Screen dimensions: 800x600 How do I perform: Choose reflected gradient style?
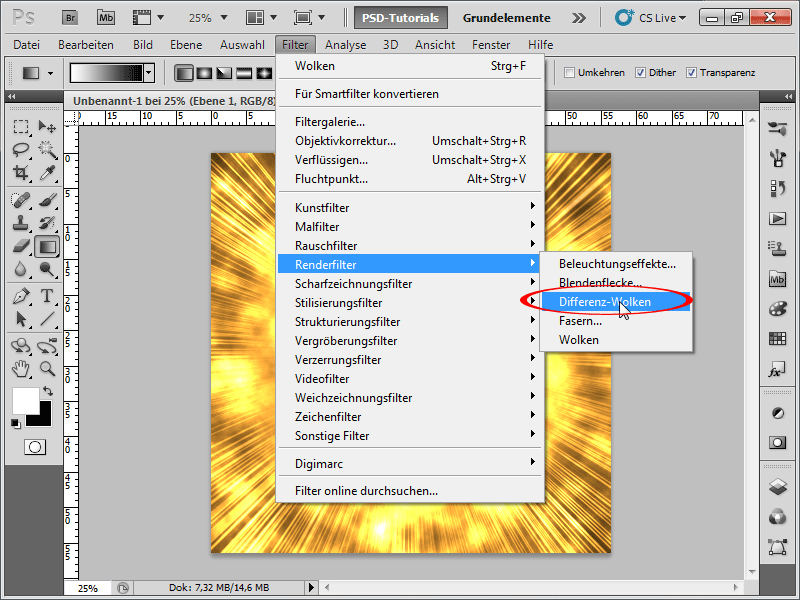(244, 73)
